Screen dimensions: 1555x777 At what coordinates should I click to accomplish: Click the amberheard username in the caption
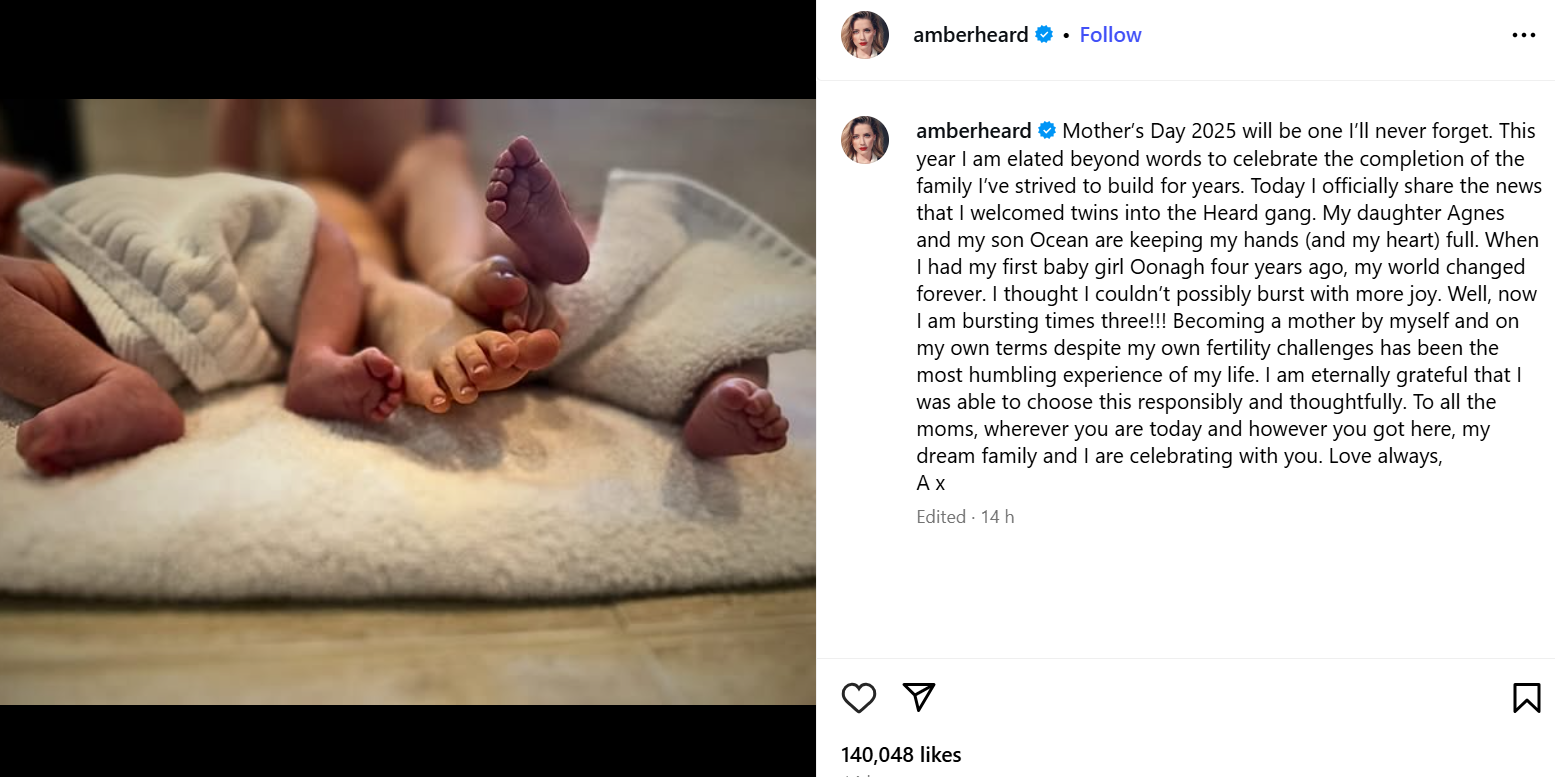point(973,131)
